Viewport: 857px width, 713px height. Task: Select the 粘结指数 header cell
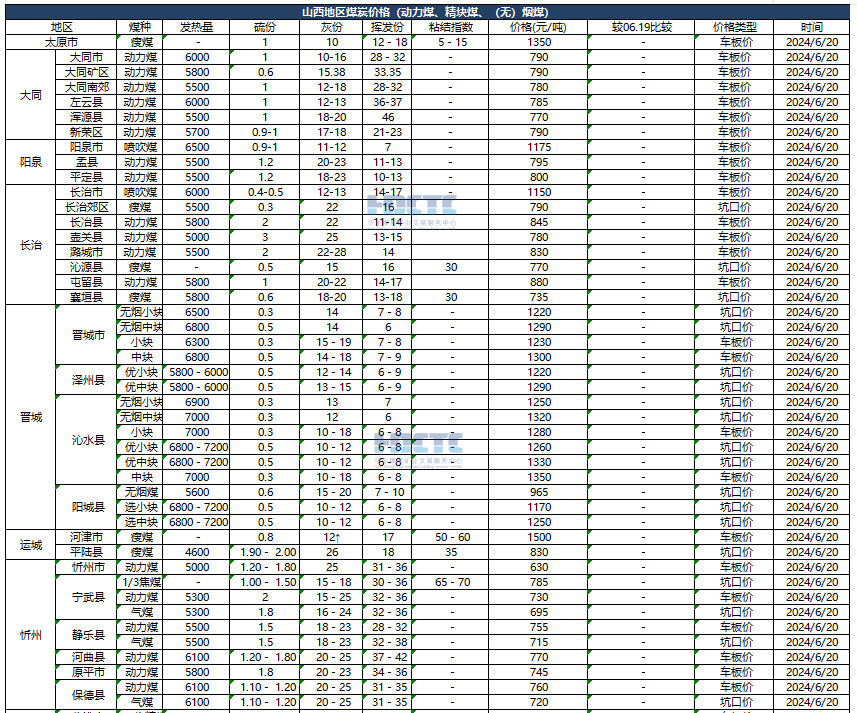pos(450,27)
